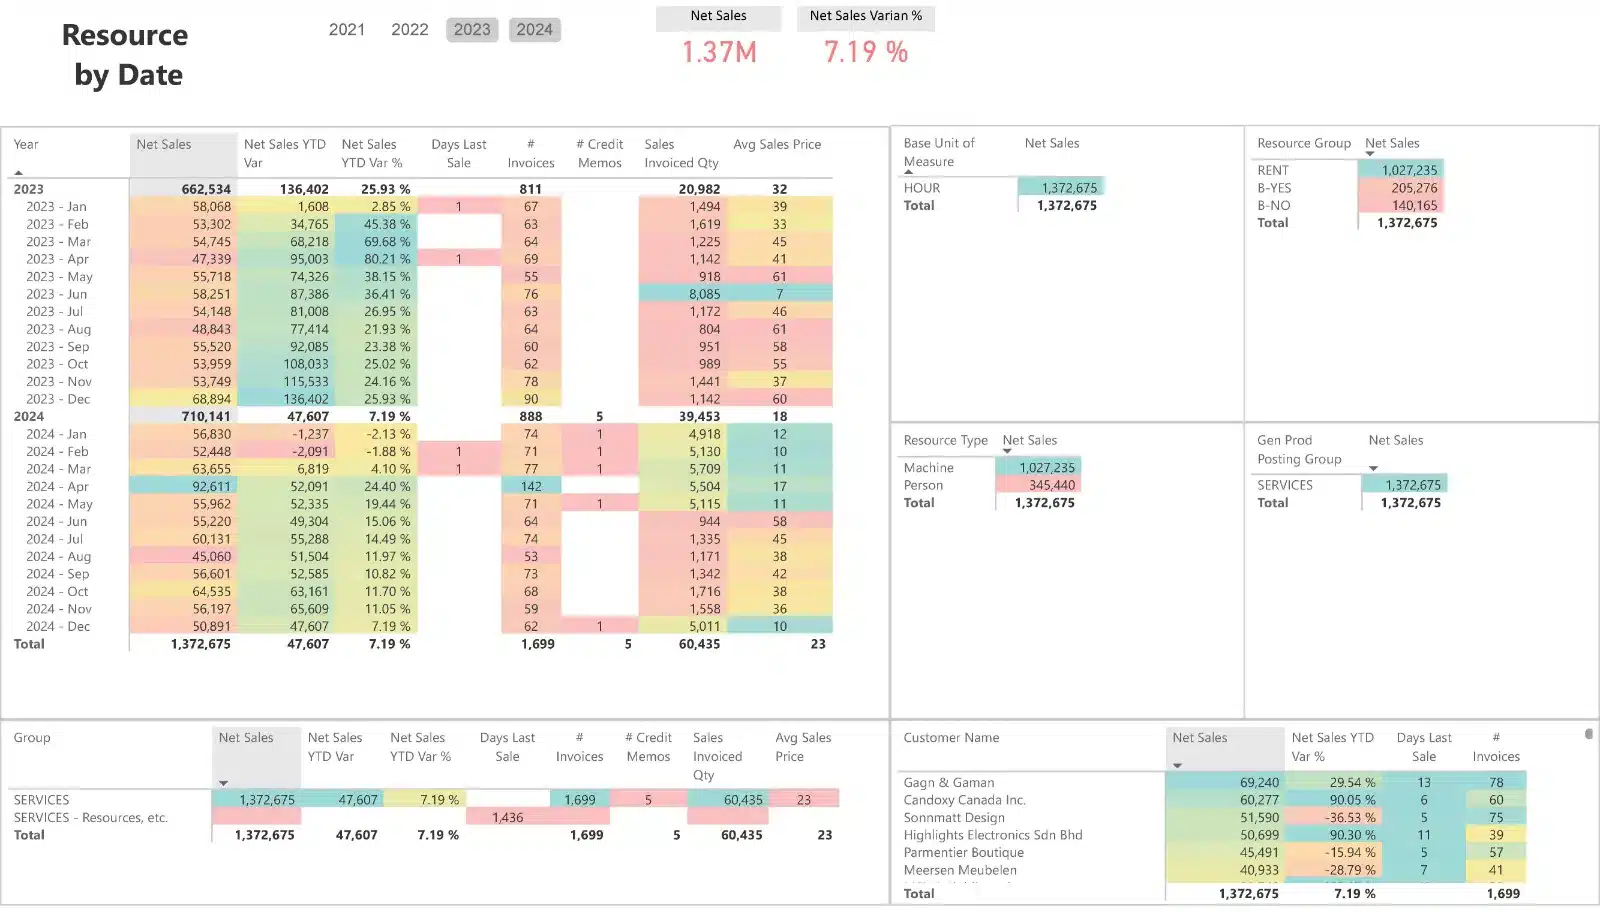Click Avg Sales Price header in date table
Viewport: 1600px width, 912px height.
pyautogui.click(x=777, y=145)
